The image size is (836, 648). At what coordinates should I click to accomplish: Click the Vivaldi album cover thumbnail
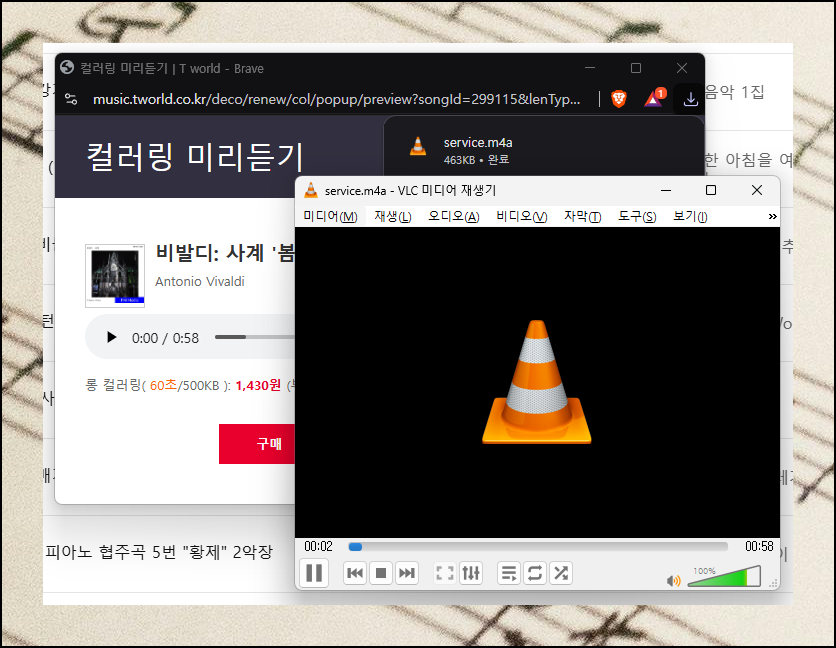[x=115, y=276]
